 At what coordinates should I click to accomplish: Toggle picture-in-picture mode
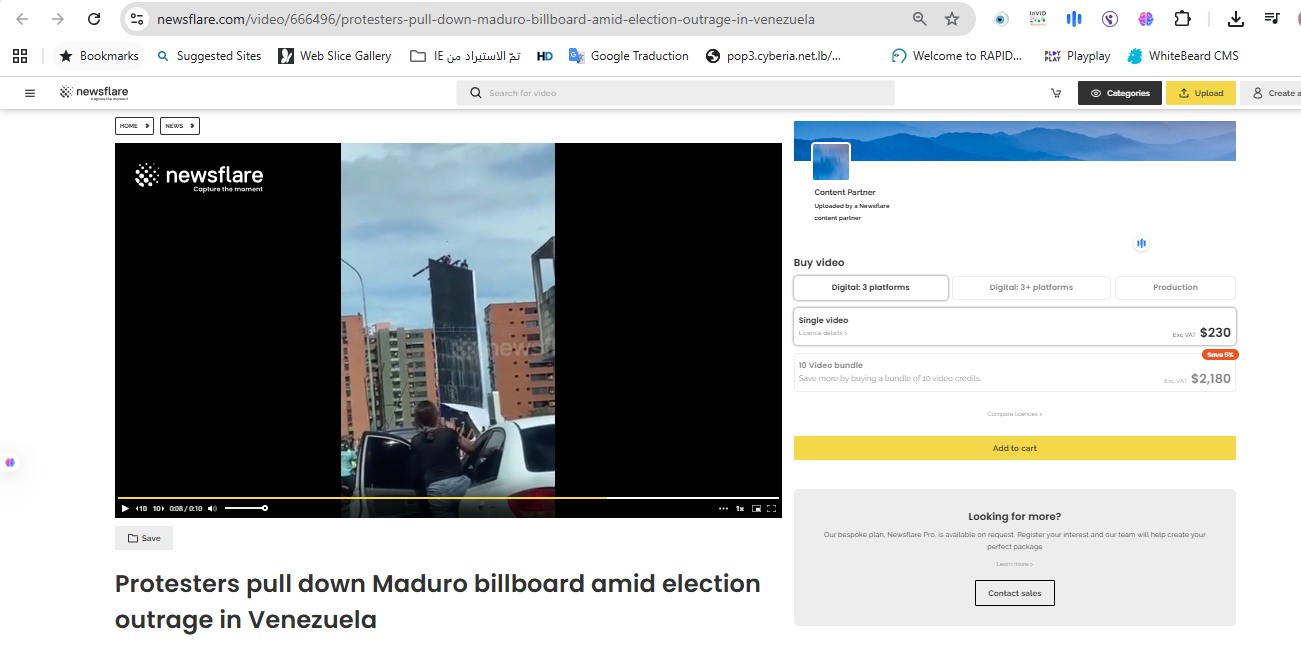point(756,509)
